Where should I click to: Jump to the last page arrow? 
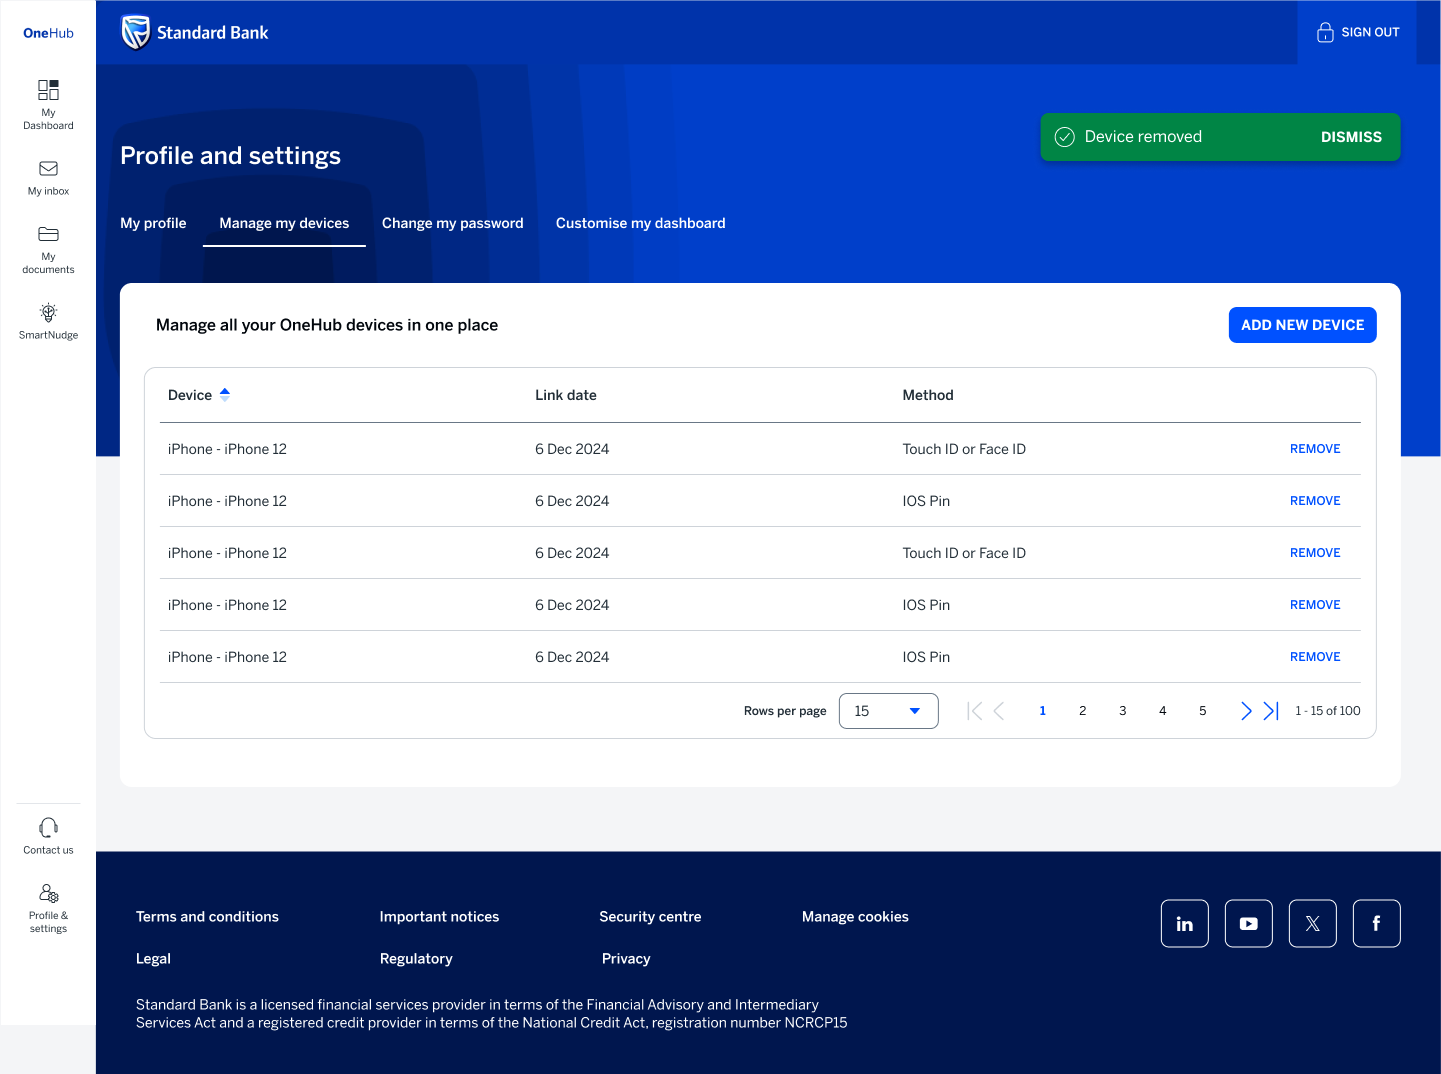click(1271, 711)
